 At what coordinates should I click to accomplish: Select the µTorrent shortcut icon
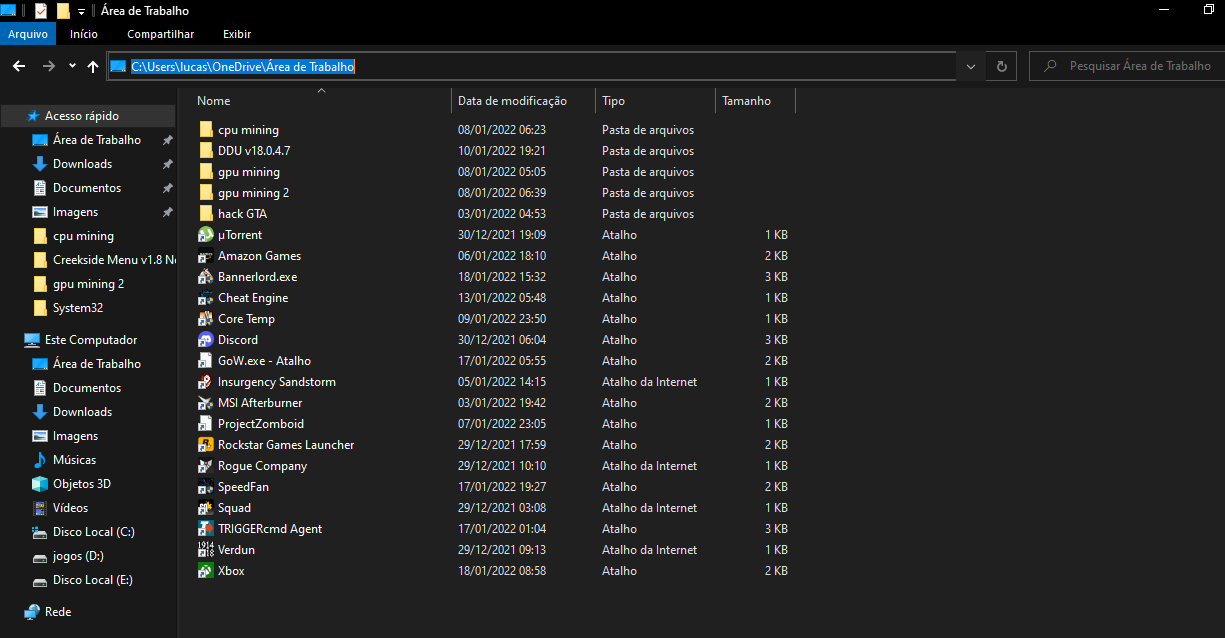pyautogui.click(x=206, y=235)
